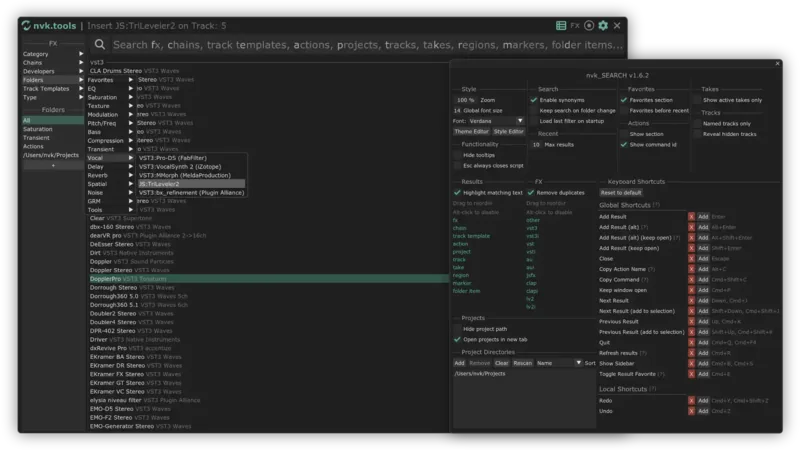This screenshot has width=800, height=450.
Task: Click red X for Previous Result shortcut
Action: coord(691,321)
